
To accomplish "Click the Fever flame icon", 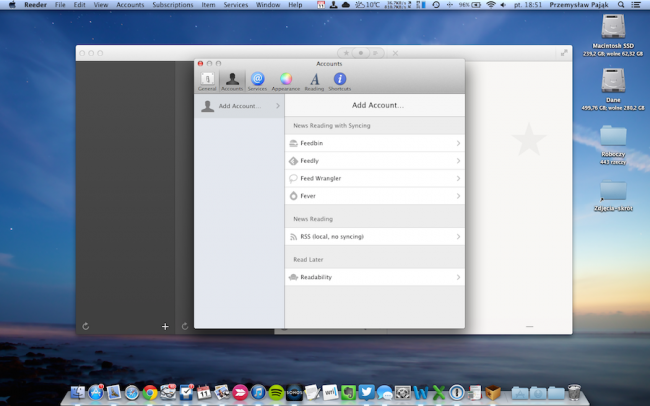I will click(x=293, y=196).
